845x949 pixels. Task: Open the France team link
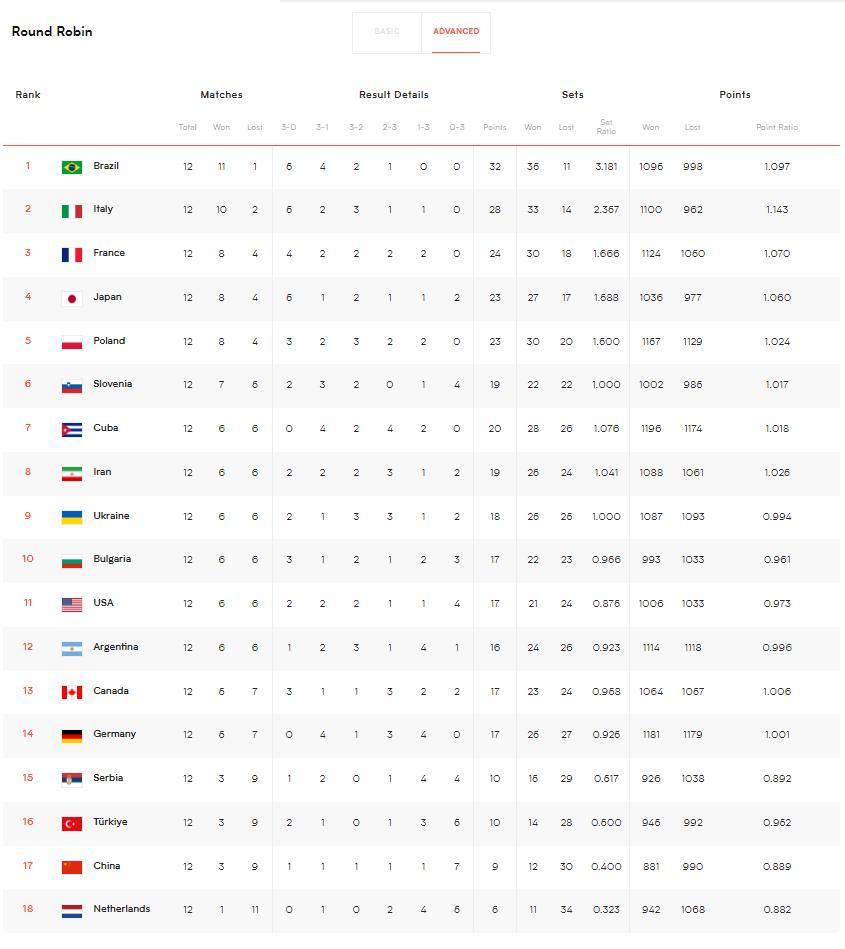109,253
